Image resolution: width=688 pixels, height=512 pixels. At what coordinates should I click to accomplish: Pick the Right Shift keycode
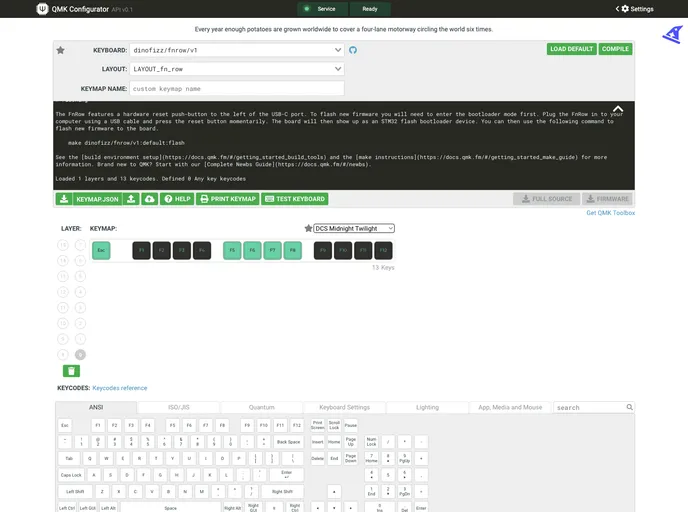282,492
